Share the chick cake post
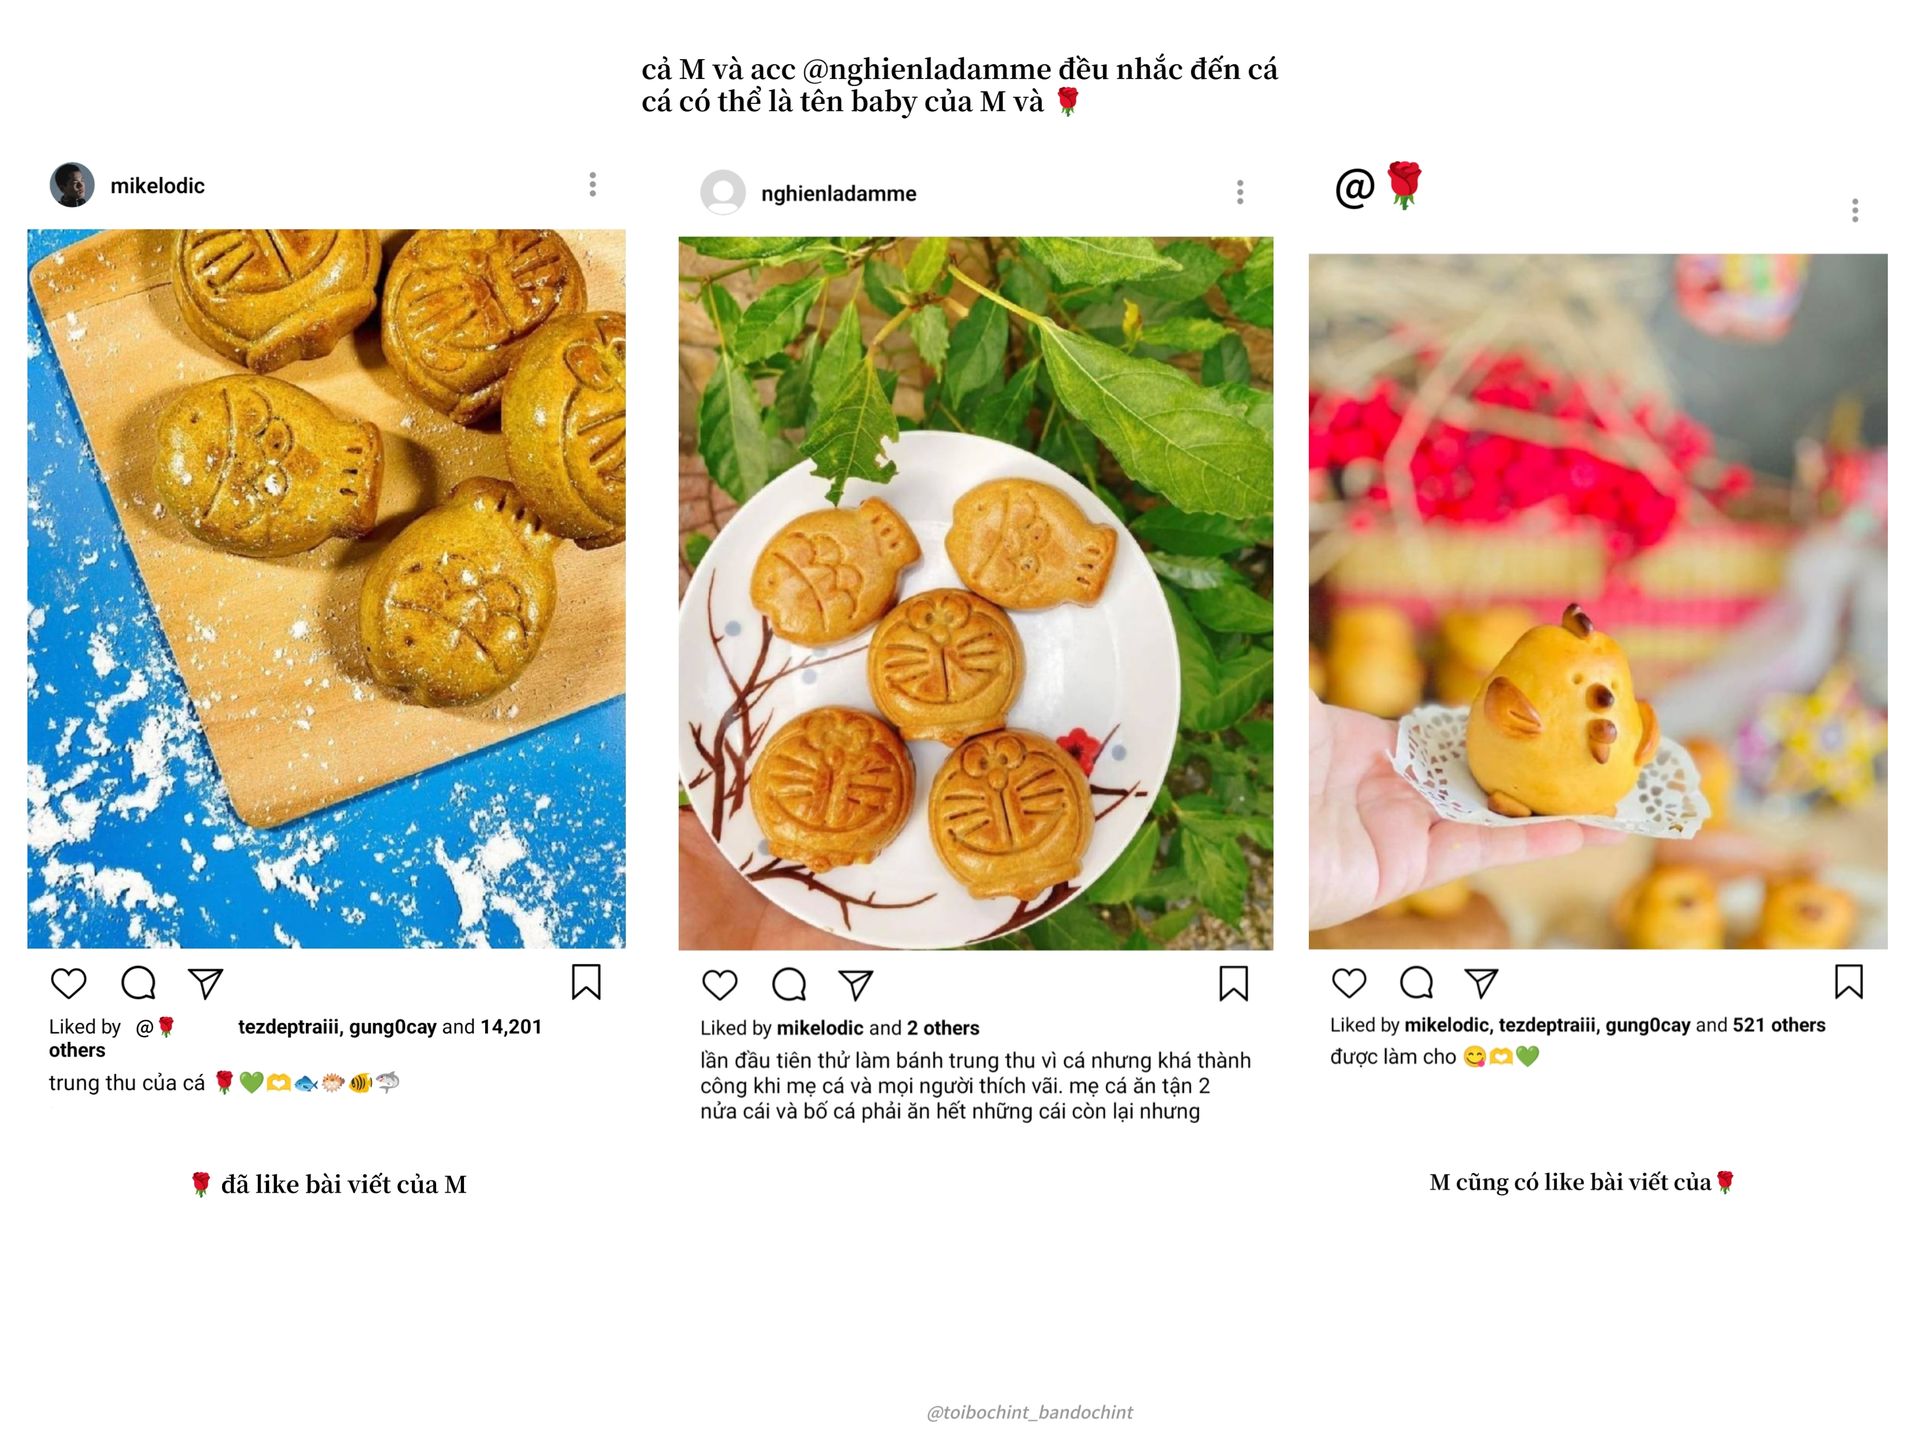Image resolution: width=1920 pixels, height=1440 pixels. [1481, 982]
